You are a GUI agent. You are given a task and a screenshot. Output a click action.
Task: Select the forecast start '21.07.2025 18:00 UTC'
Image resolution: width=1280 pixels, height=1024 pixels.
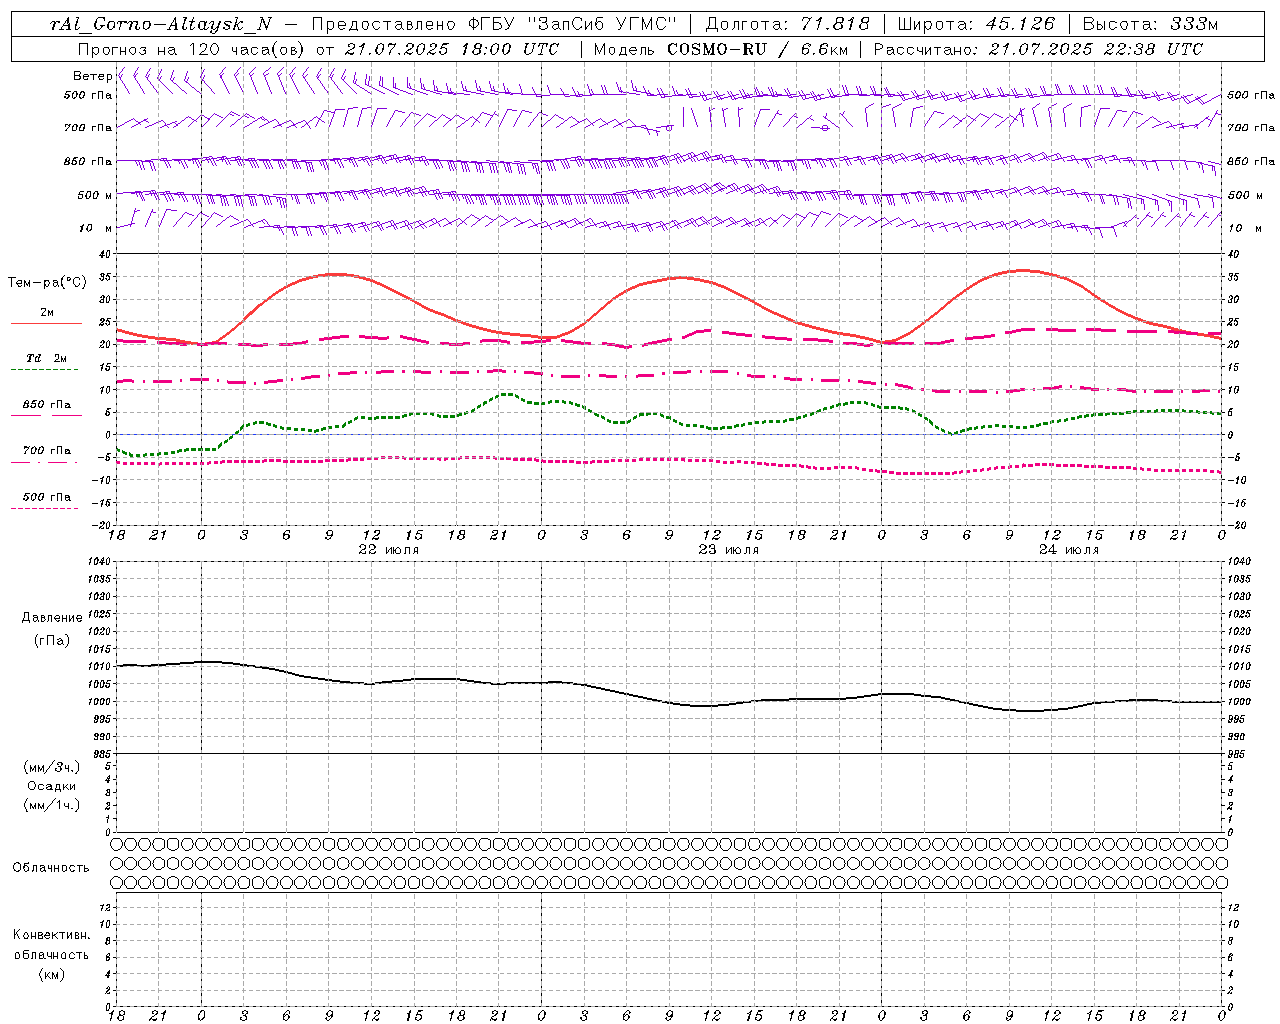point(452,49)
